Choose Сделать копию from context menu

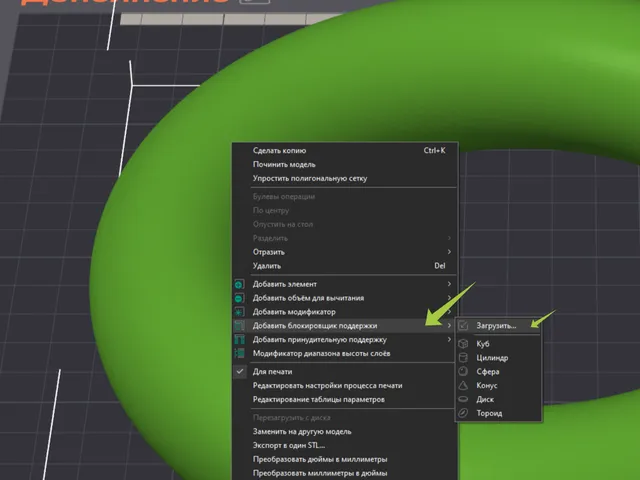[345, 151]
